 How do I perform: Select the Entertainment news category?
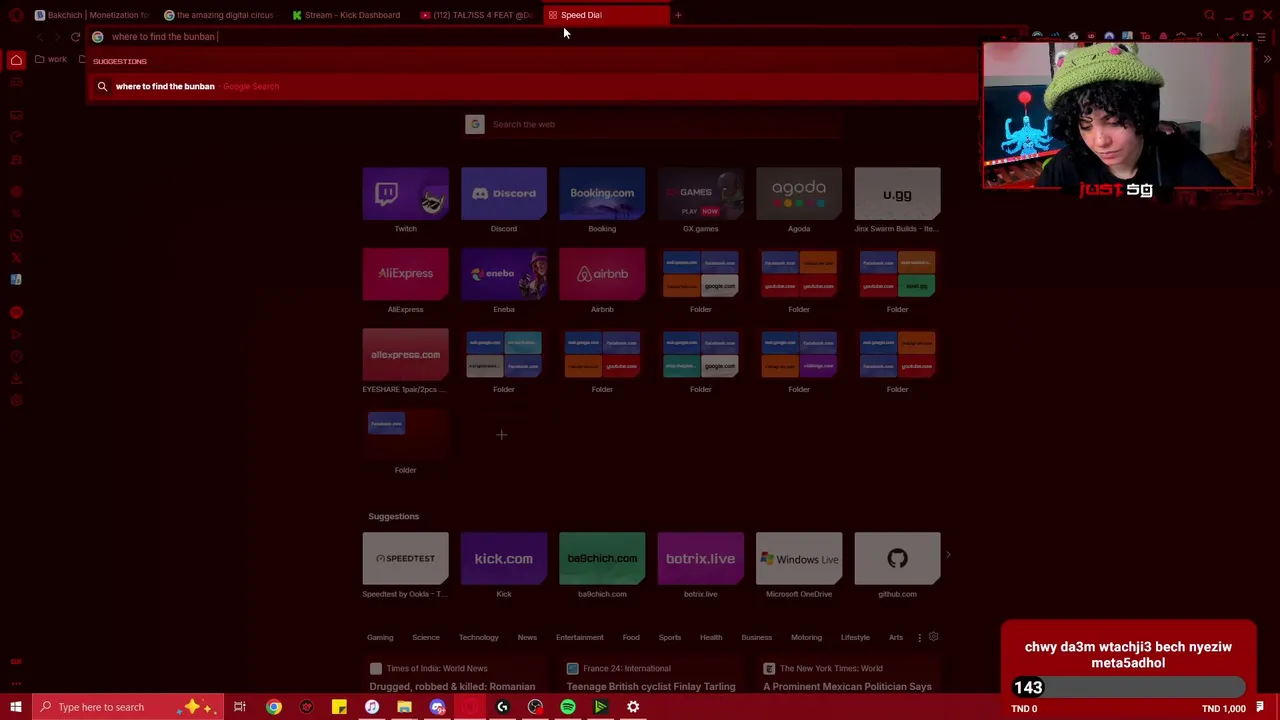(x=580, y=638)
